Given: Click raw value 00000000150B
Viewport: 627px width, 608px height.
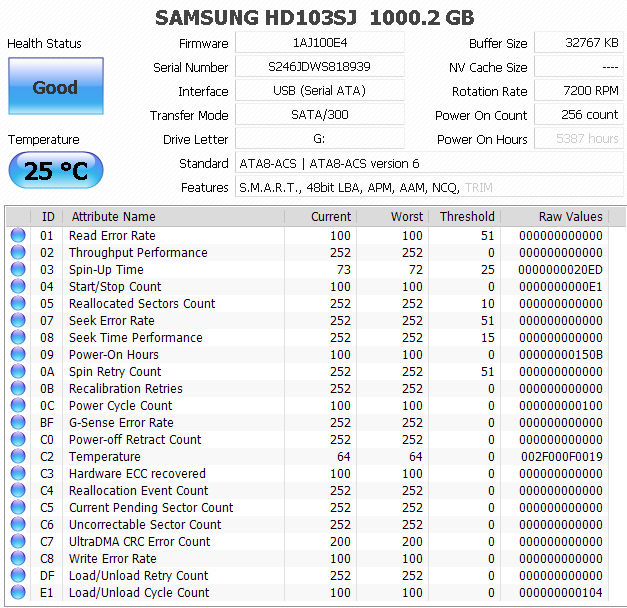Looking at the screenshot, I should coord(560,355).
